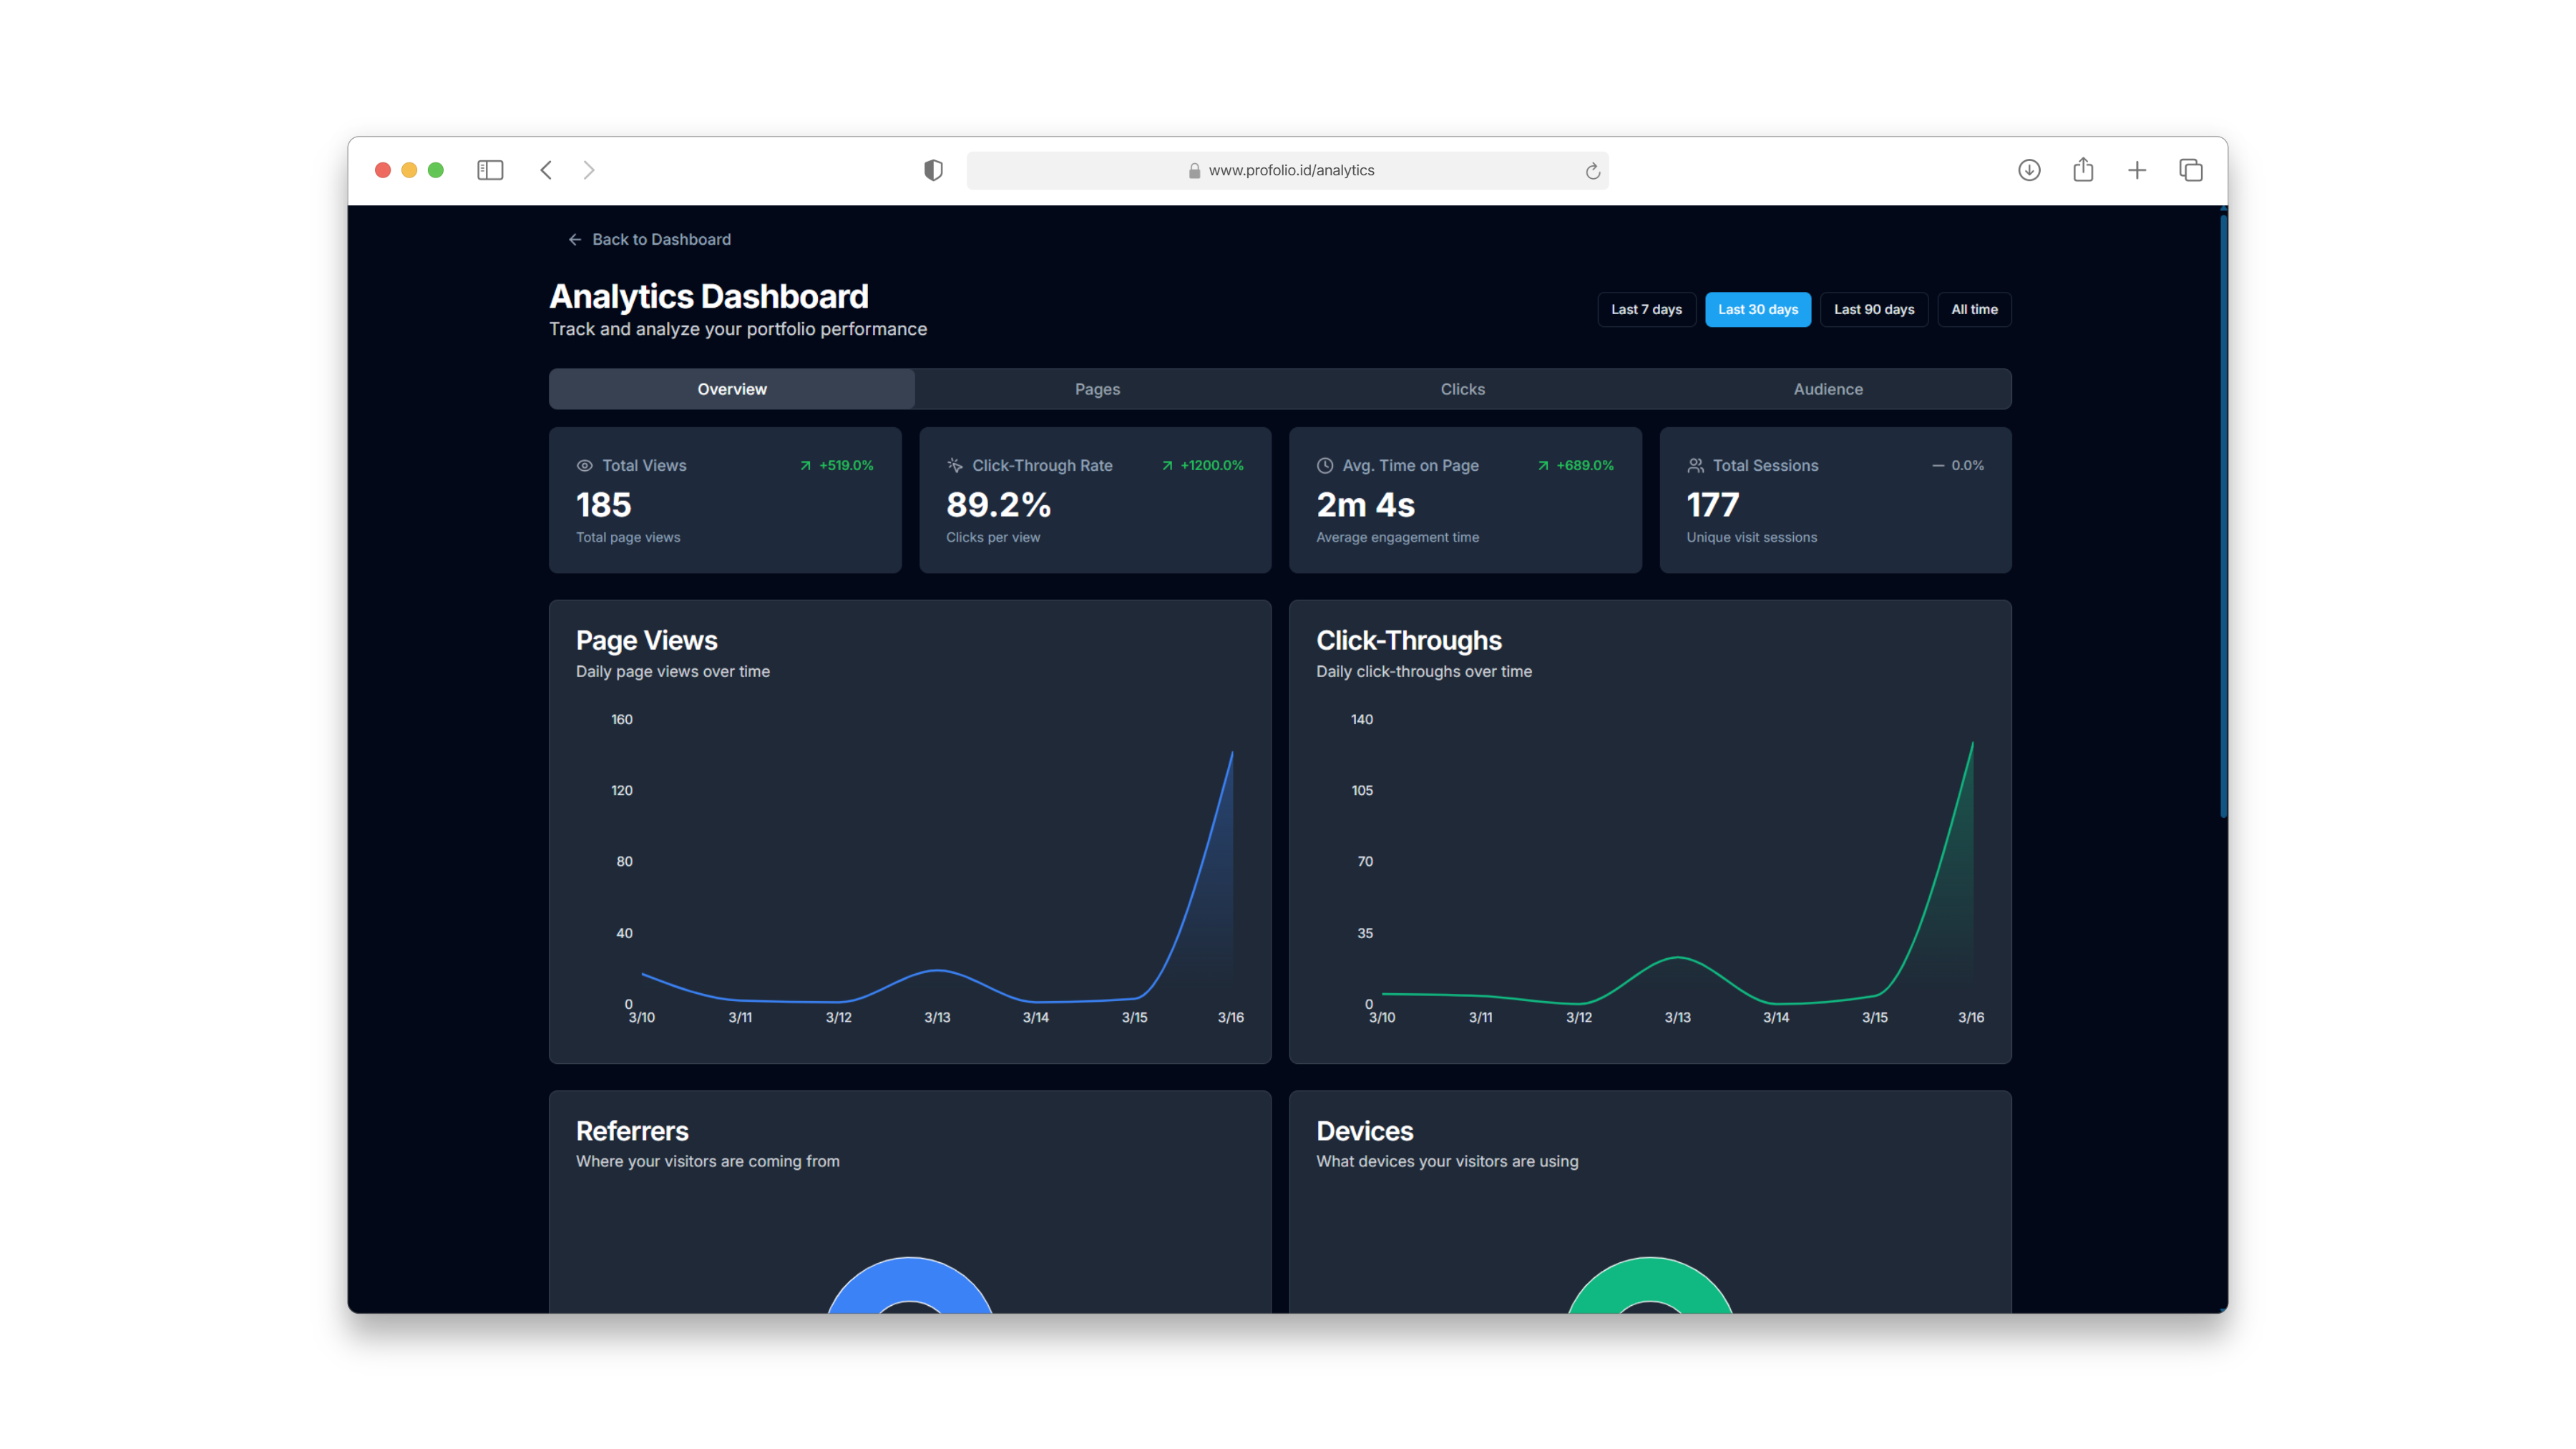The width and height of the screenshot is (2576, 1449).
Task: Select the All time range
Action: tap(1974, 309)
